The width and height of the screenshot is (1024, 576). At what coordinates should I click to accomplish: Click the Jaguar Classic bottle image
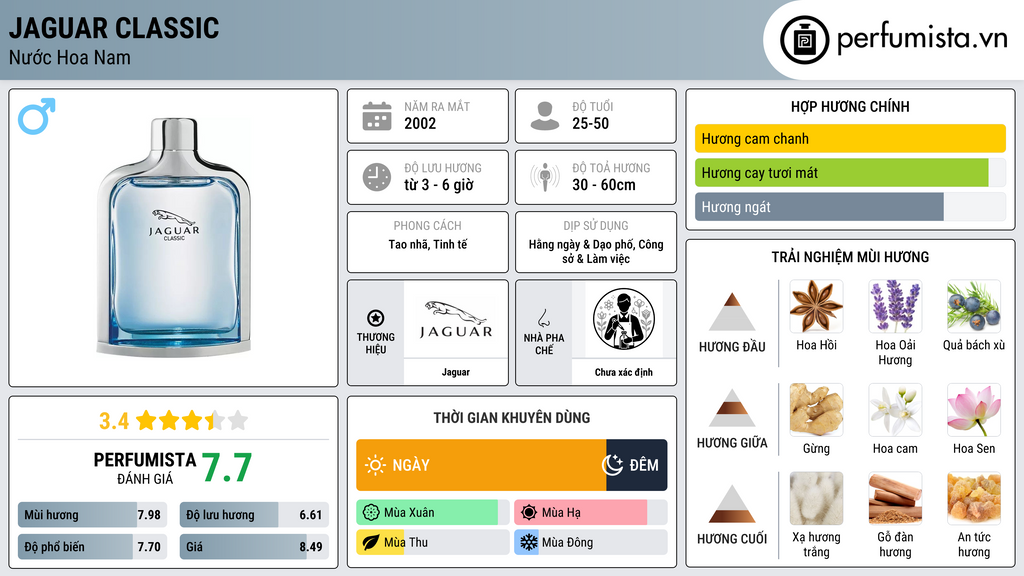pos(174,237)
